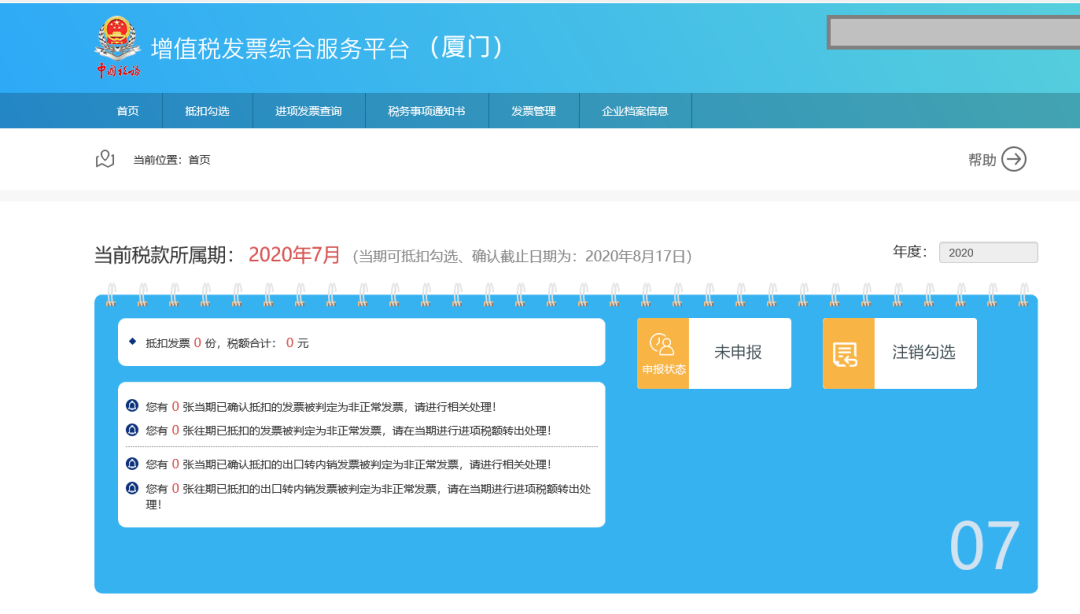Screen dimensions: 1080x614
Task: Click the gray input box at top right
Action: pos(955,32)
